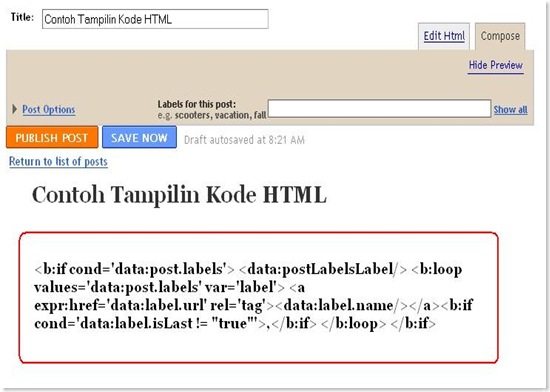The height and width of the screenshot is (392, 550).
Task: Switch to the Compose tab
Action: click(x=500, y=36)
